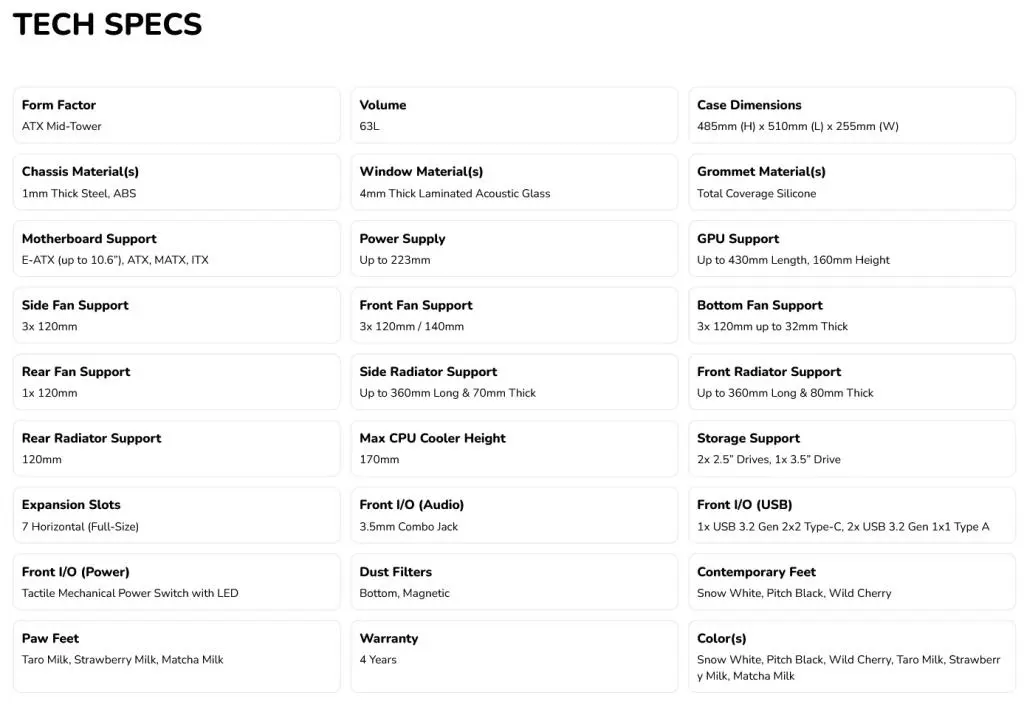Select the Dust Filters card

pos(514,582)
